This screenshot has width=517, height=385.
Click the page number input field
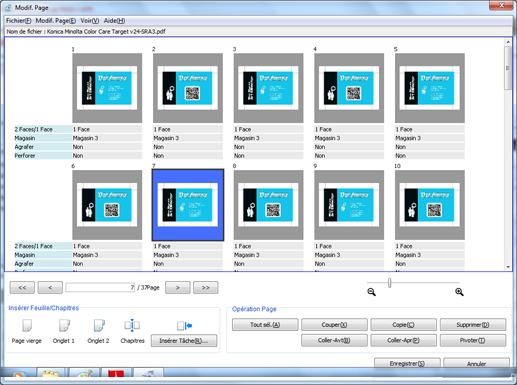[100, 287]
